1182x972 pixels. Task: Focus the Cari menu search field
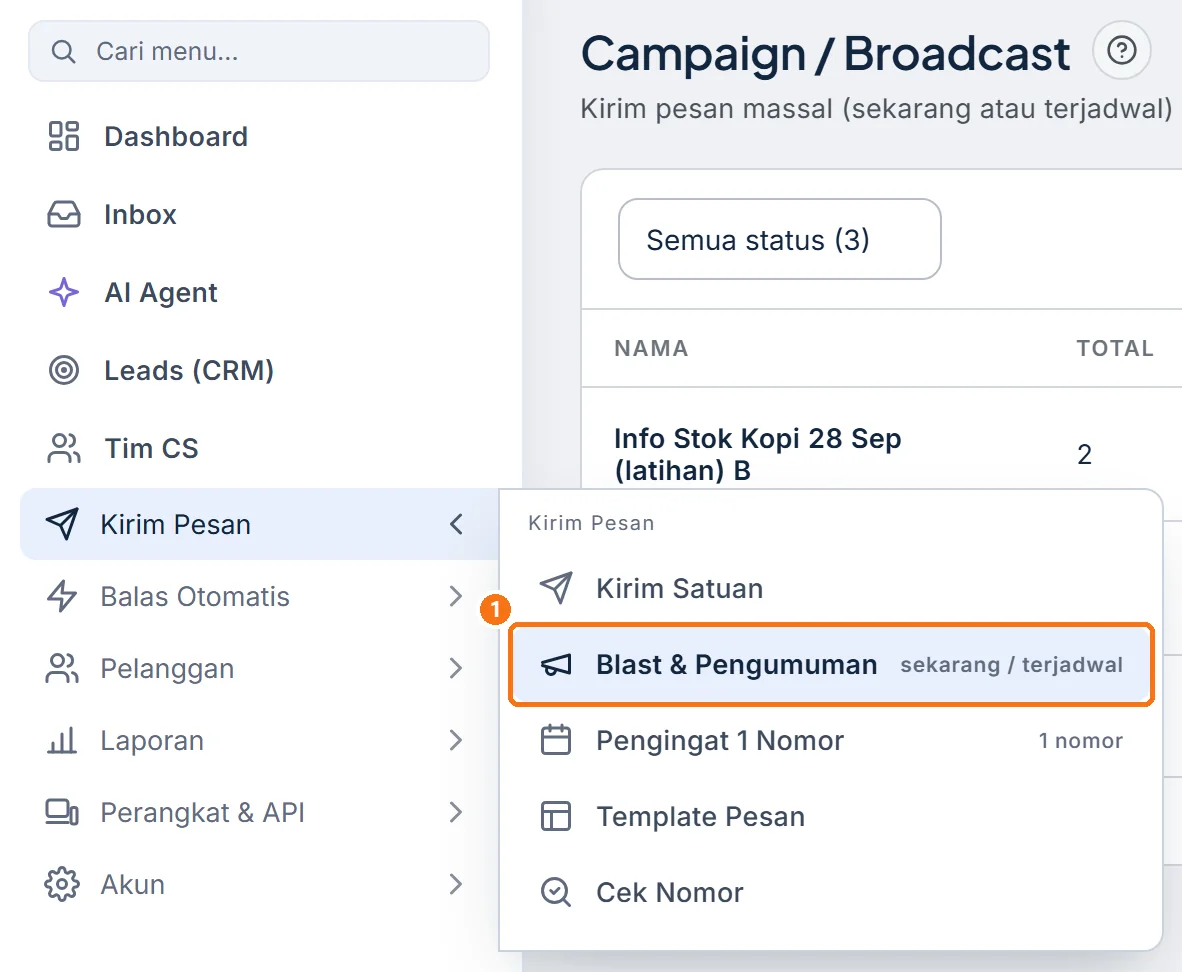pyautogui.click(x=259, y=51)
